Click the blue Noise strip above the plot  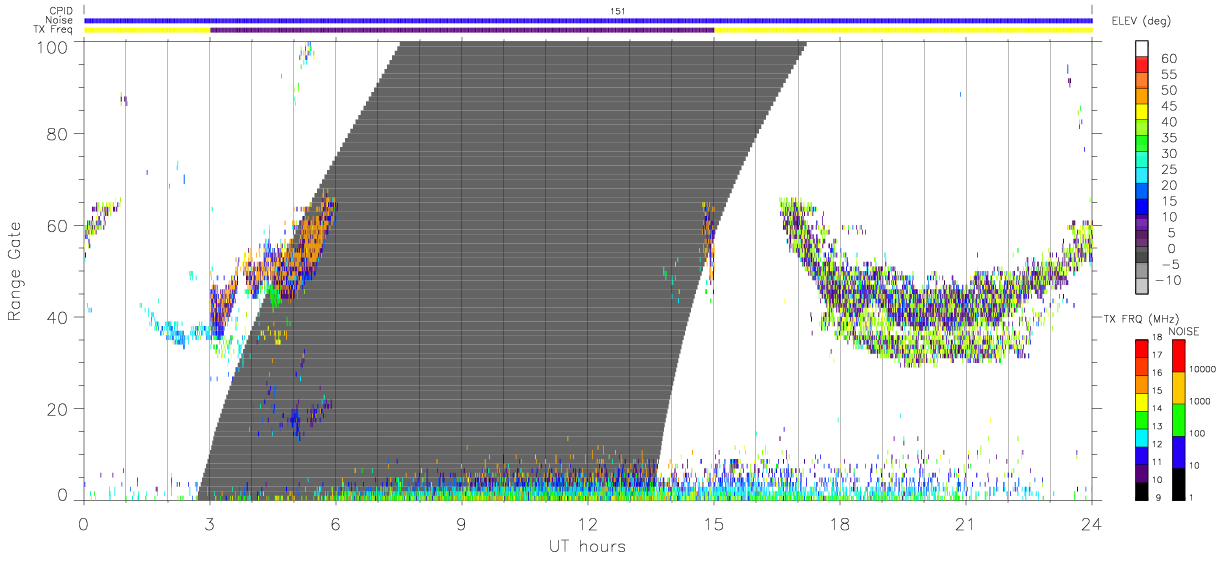coord(588,20)
